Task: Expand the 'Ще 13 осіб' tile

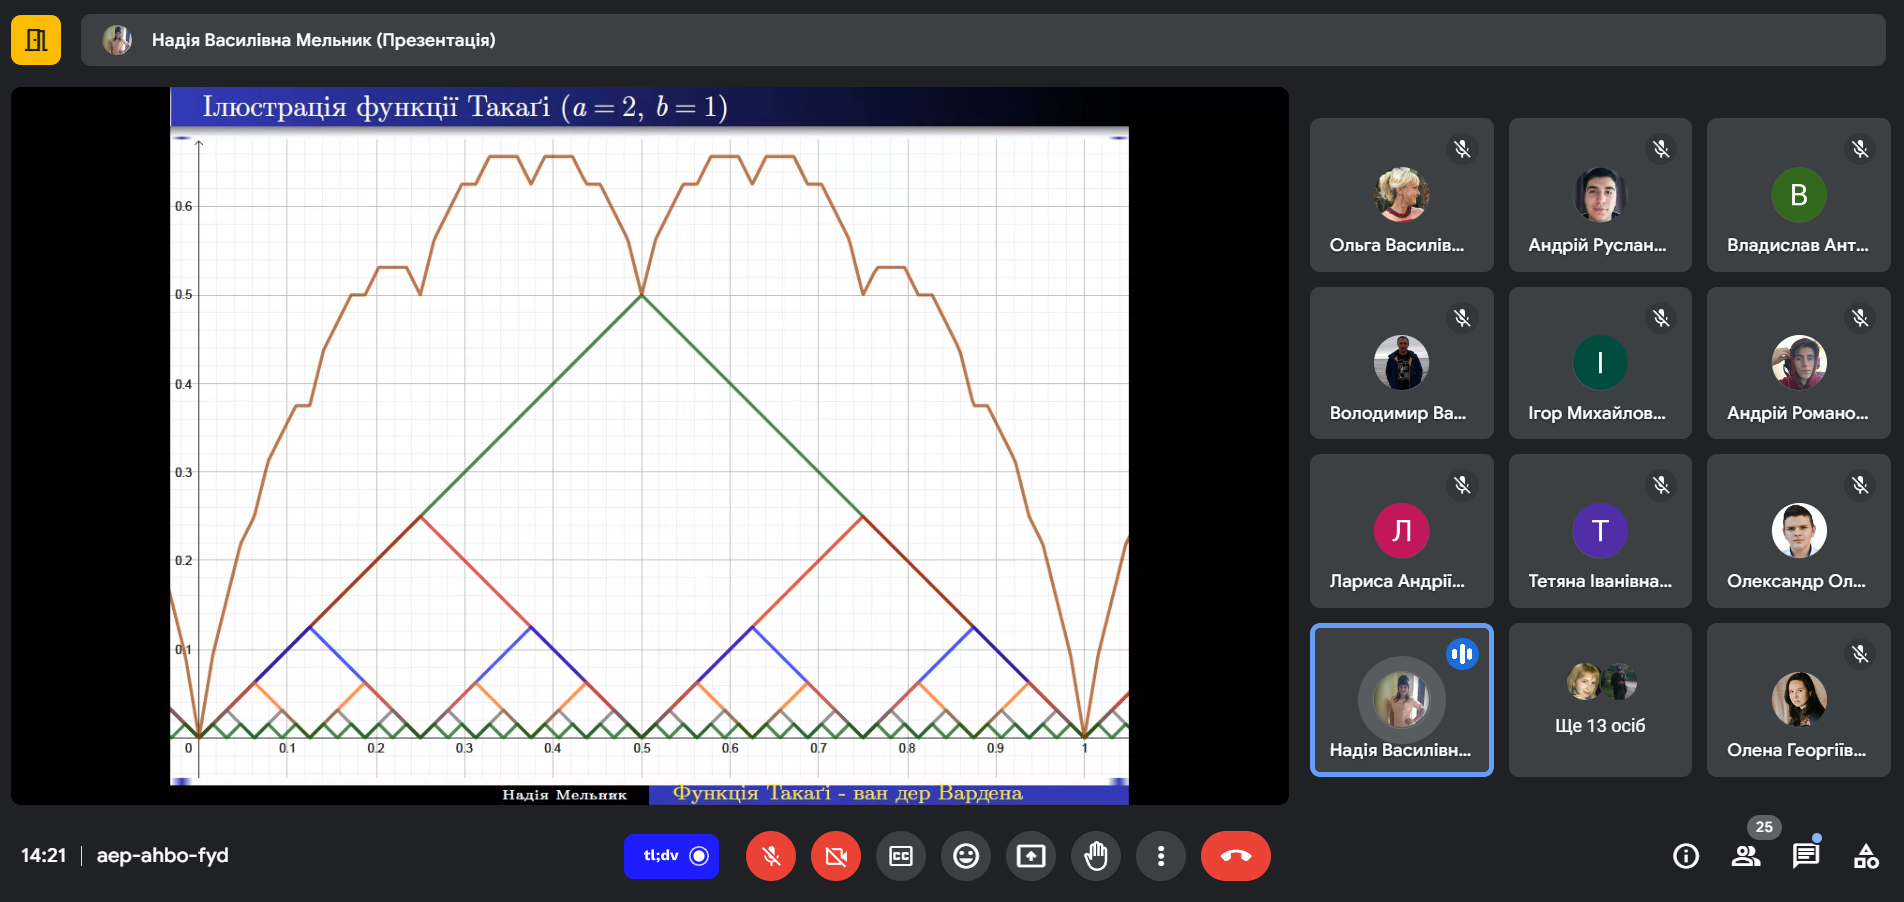Action: coord(1600,700)
